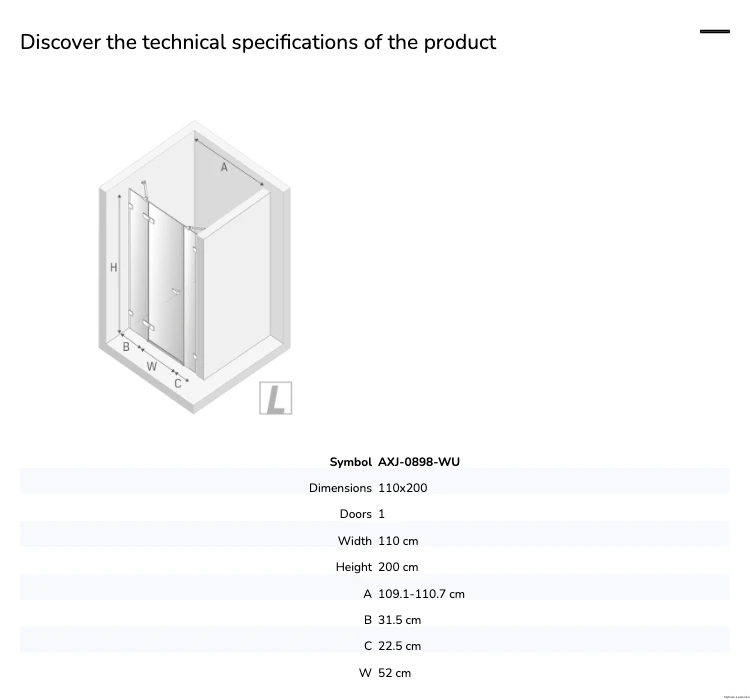
Task: Click the Dimensions 110x200 value
Action: 403,488
